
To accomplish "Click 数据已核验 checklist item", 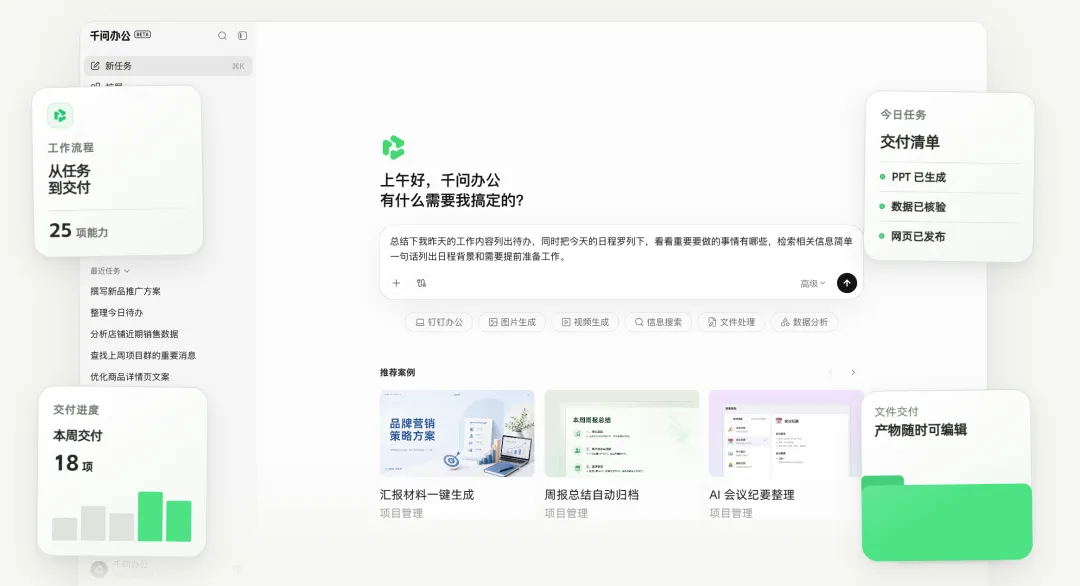I will (x=913, y=207).
